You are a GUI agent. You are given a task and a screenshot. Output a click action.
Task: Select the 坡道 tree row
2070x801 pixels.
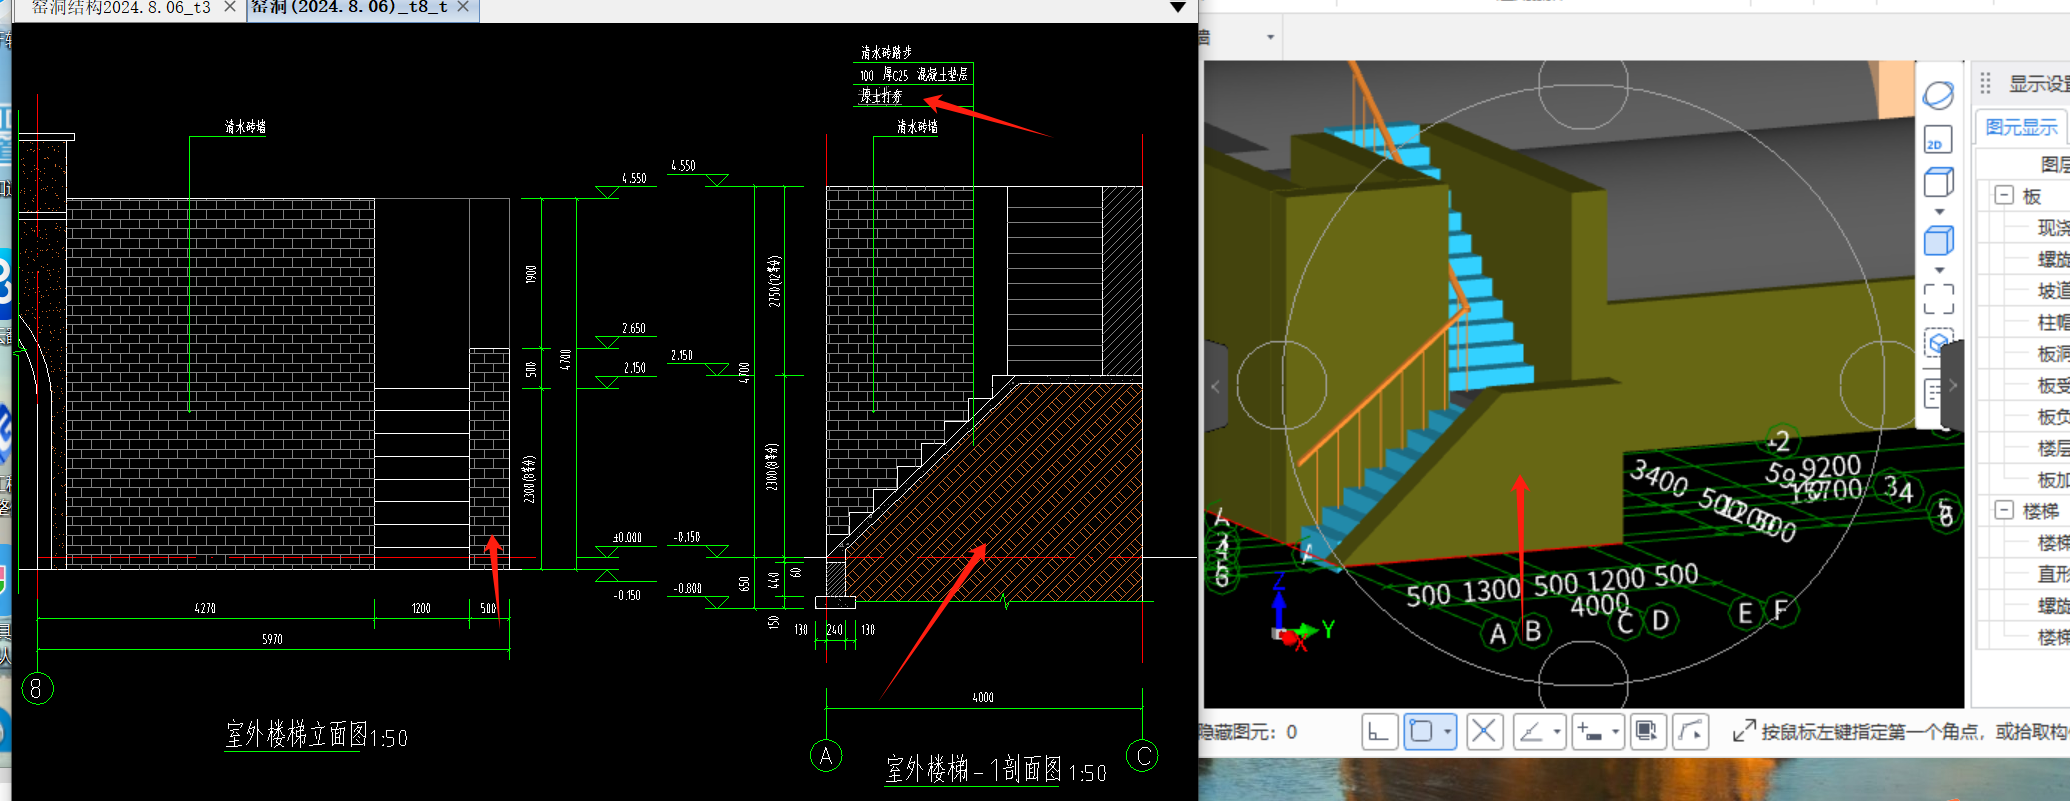pyautogui.click(x=2053, y=291)
